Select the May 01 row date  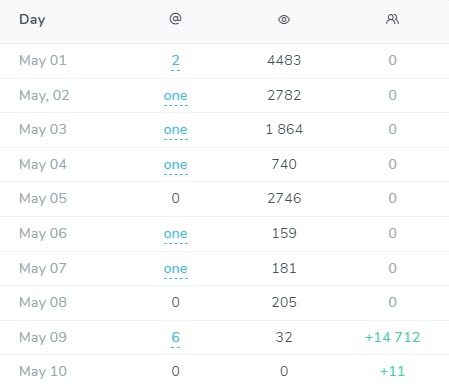pyautogui.click(x=43, y=61)
